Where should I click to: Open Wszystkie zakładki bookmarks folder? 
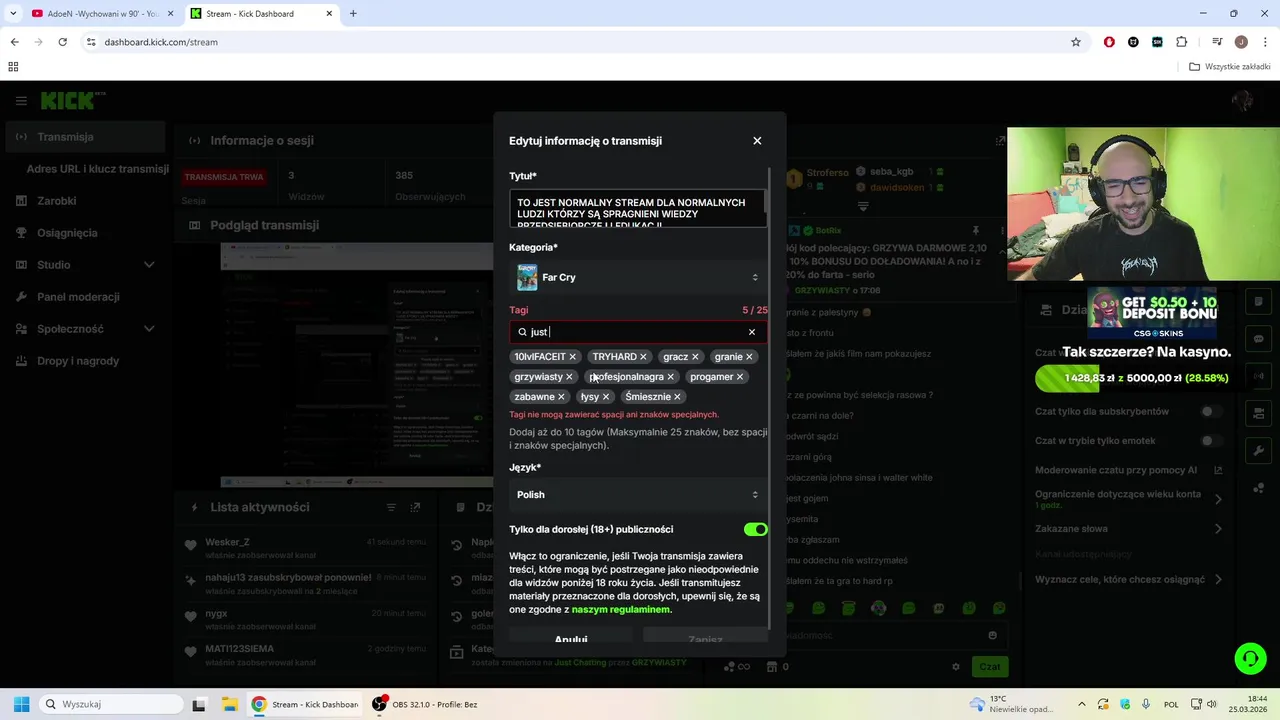click(x=1230, y=67)
